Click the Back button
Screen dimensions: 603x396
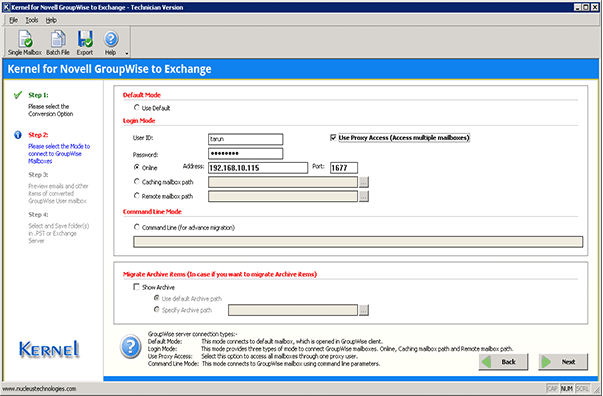[503, 362]
